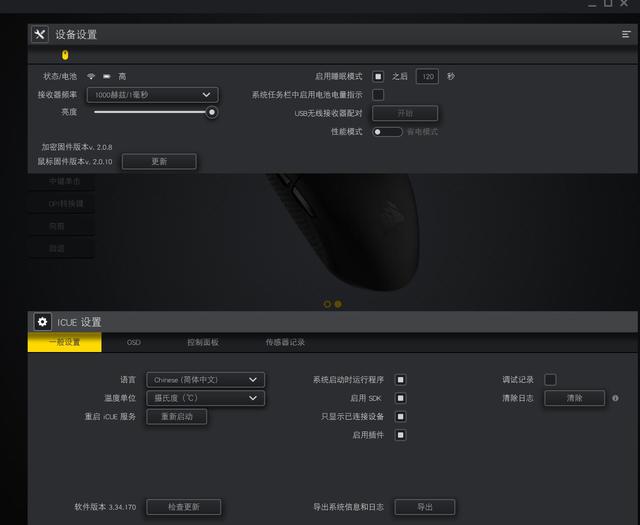Click the 亮度 brightness slider handle
Screen dimensions: 640x525
(211, 112)
